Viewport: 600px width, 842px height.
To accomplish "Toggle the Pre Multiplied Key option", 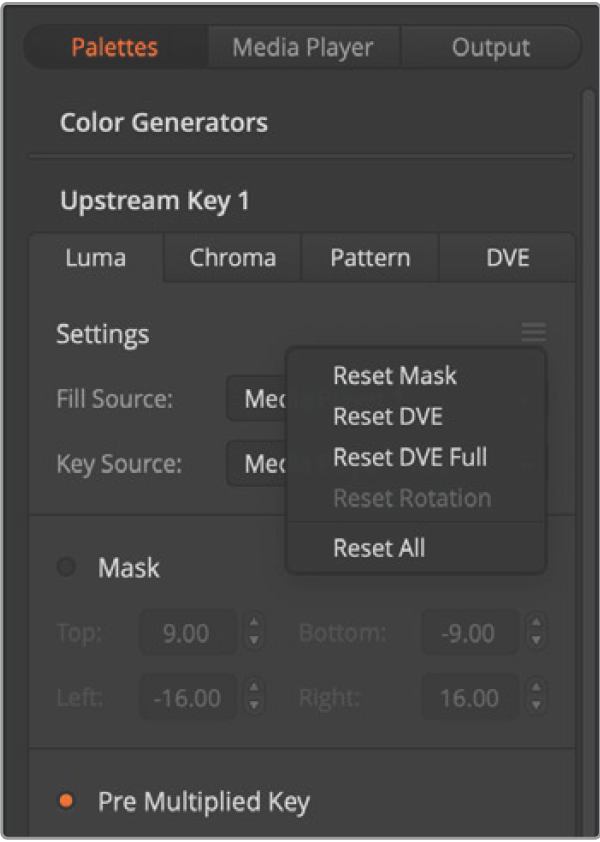I will 67,801.
